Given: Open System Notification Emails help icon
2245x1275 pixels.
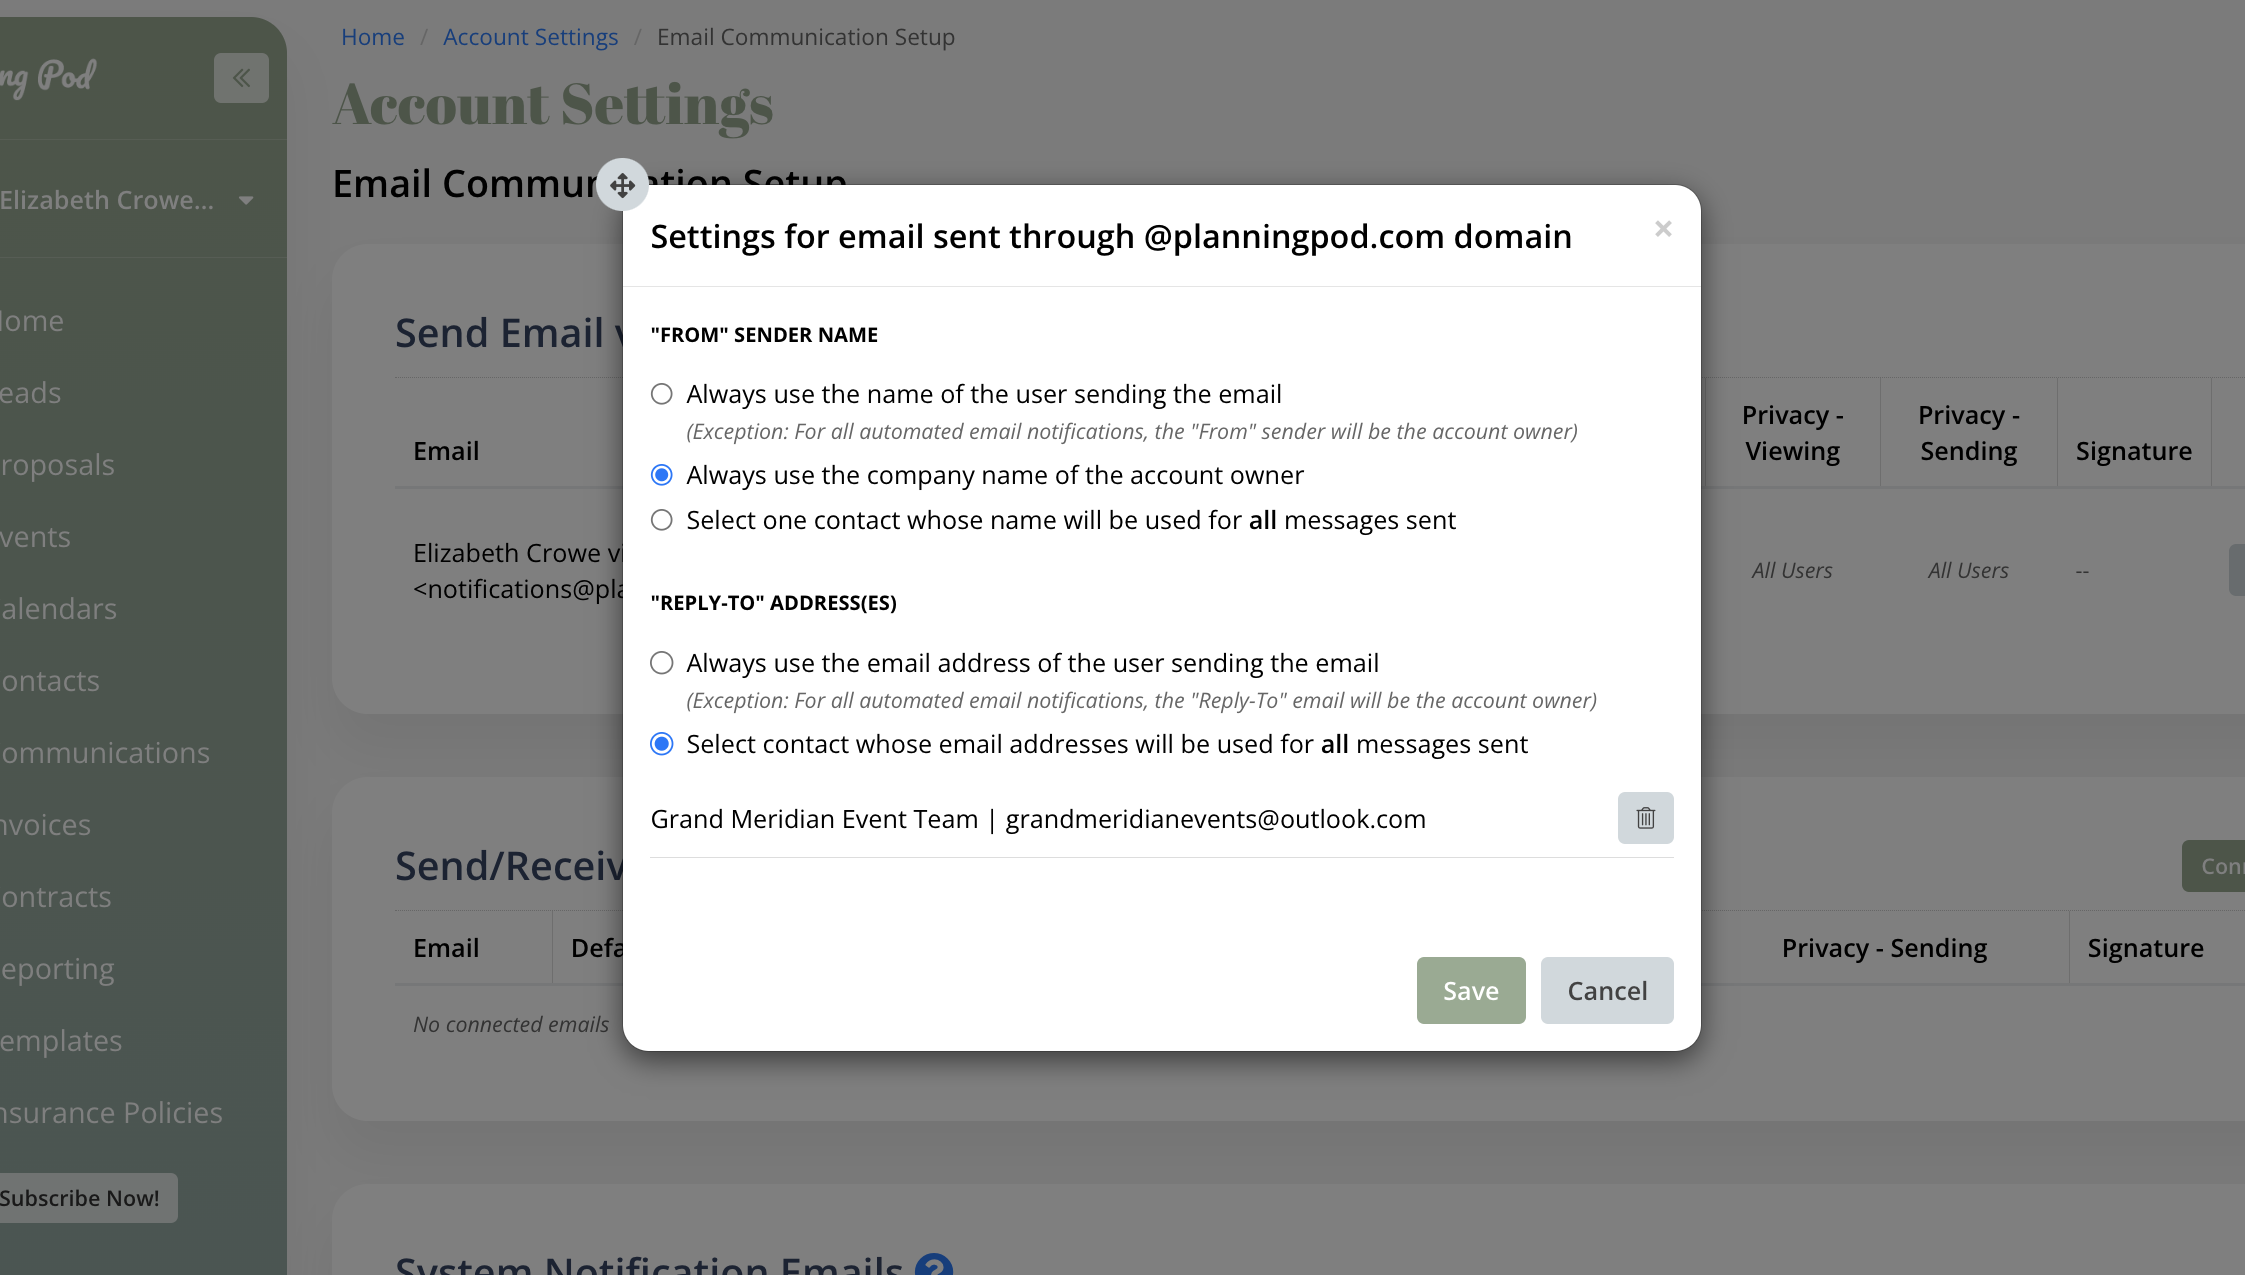Looking at the screenshot, I should [x=934, y=1265].
